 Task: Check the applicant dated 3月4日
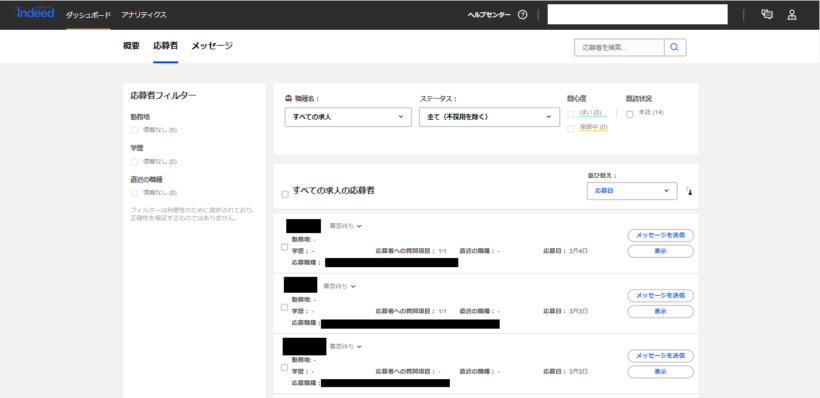[284, 247]
